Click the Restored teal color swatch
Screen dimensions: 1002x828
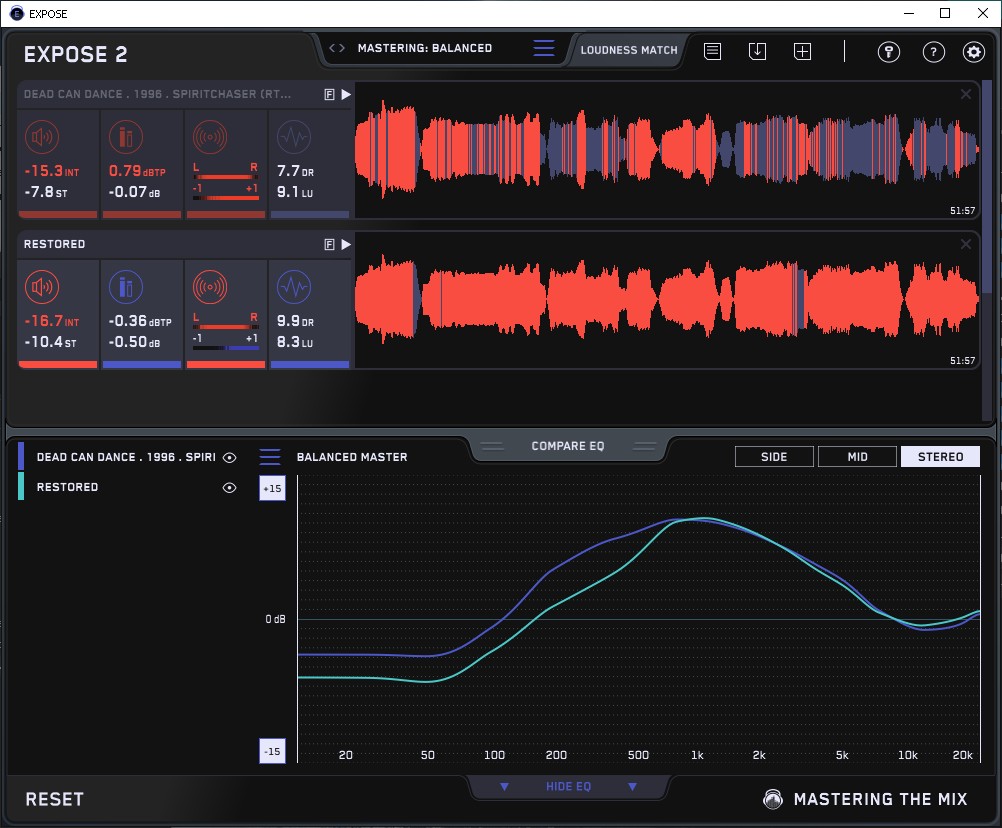tap(21, 486)
